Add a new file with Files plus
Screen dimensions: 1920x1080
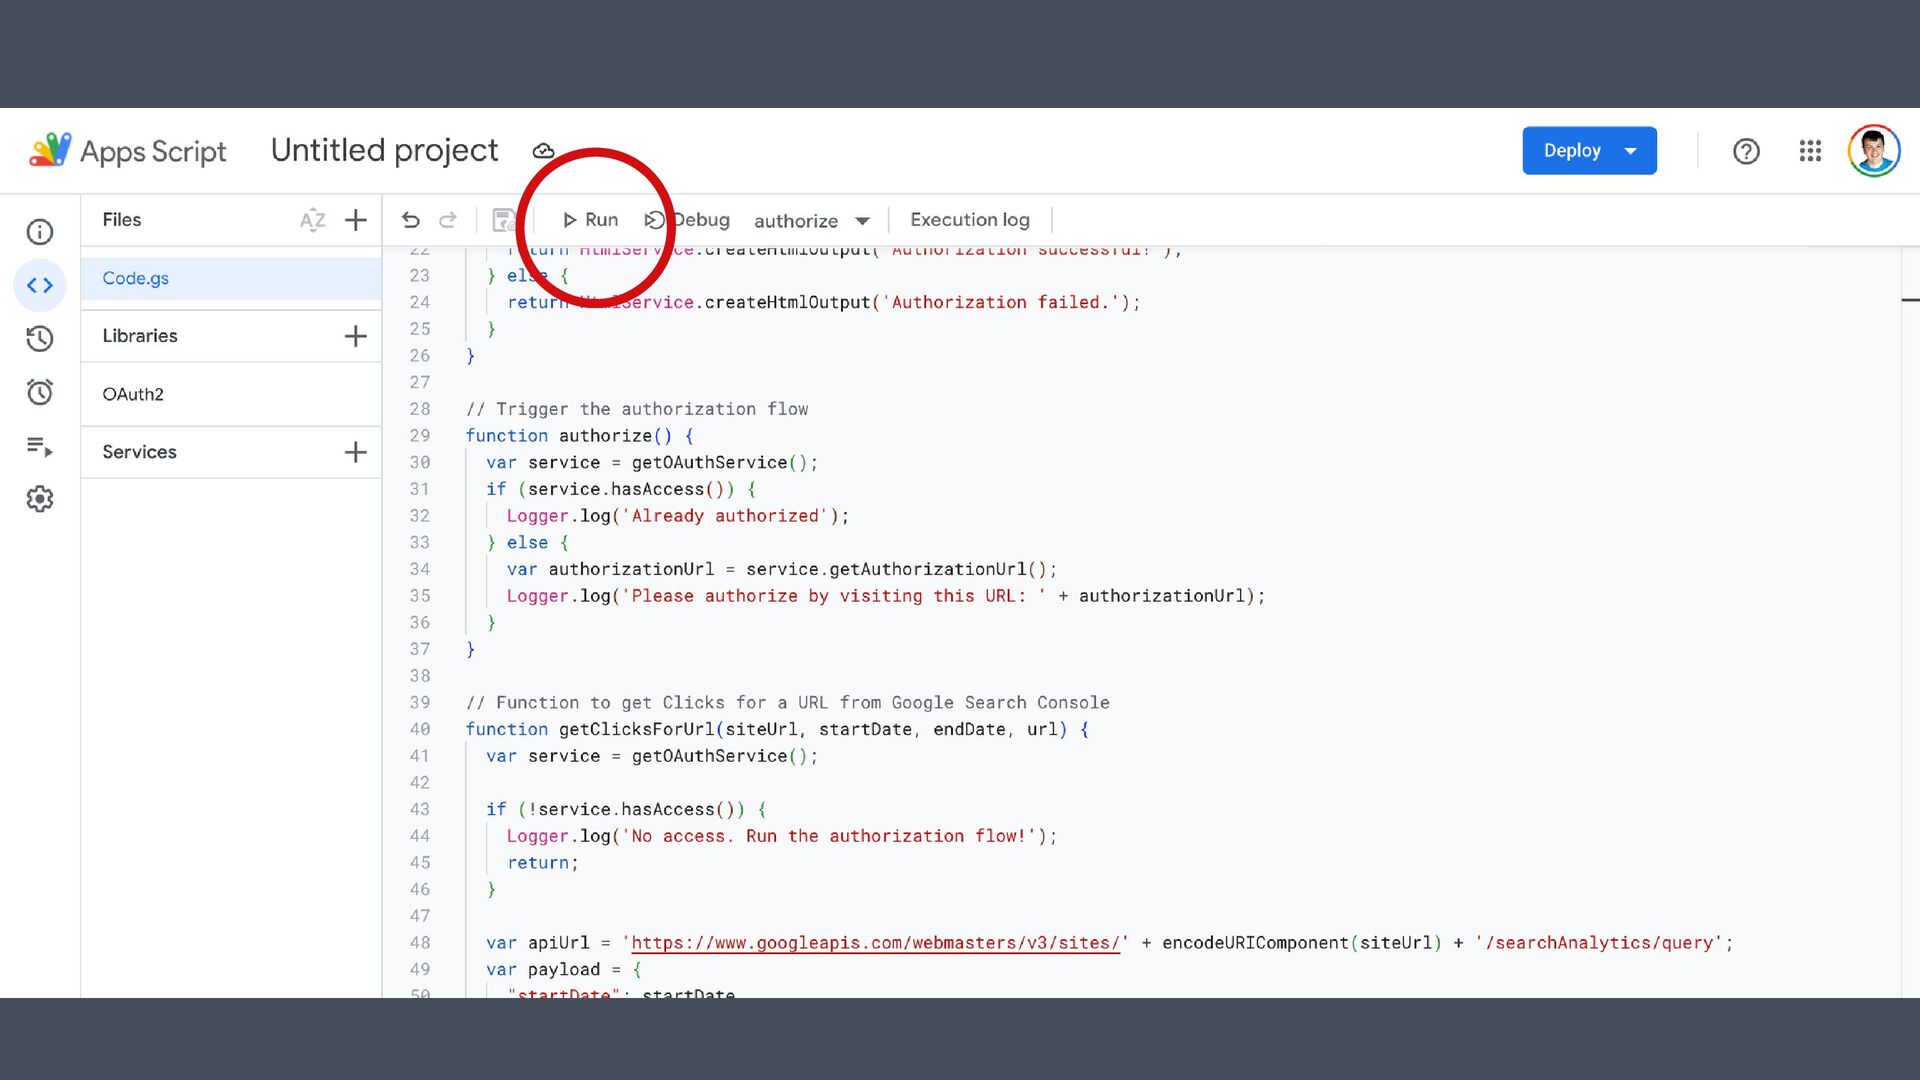click(x=355, y=220)
